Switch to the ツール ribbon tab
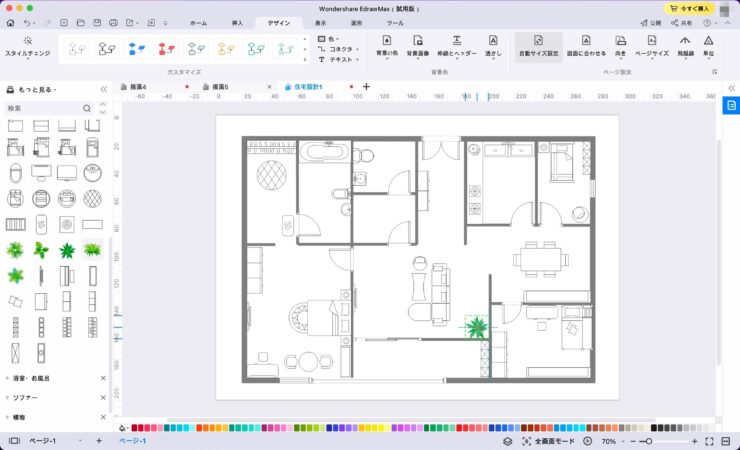 pyautogui.click(x=395, y=23)
